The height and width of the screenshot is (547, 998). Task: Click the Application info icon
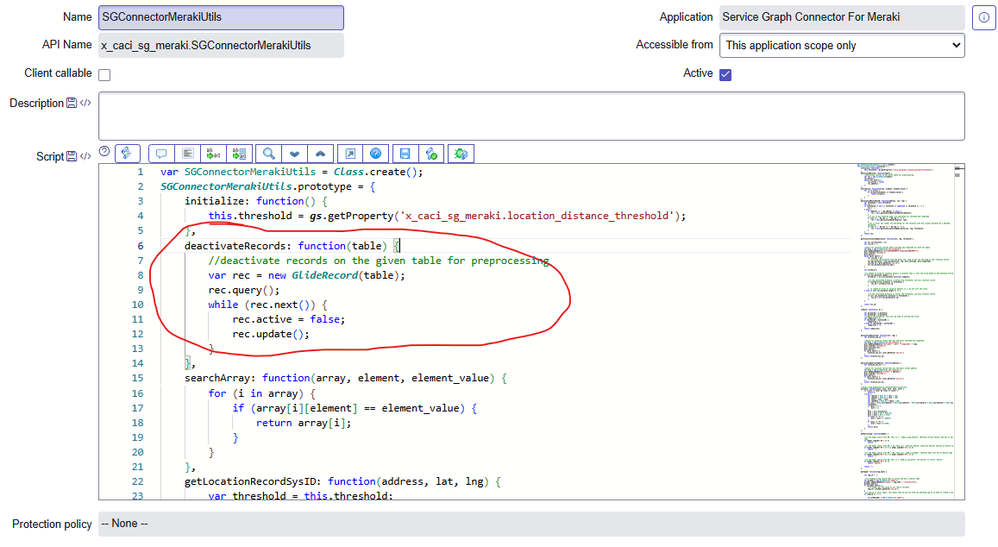click(982, 18)
